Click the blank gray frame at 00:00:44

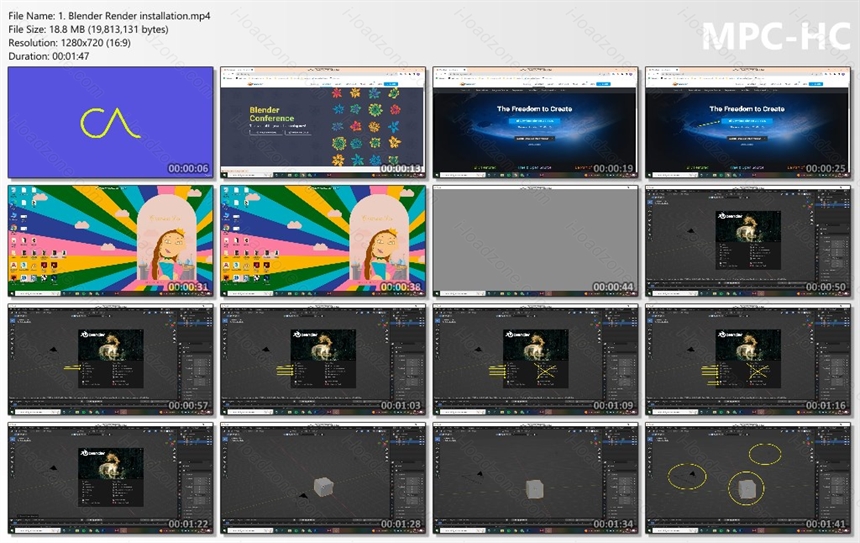535,241
